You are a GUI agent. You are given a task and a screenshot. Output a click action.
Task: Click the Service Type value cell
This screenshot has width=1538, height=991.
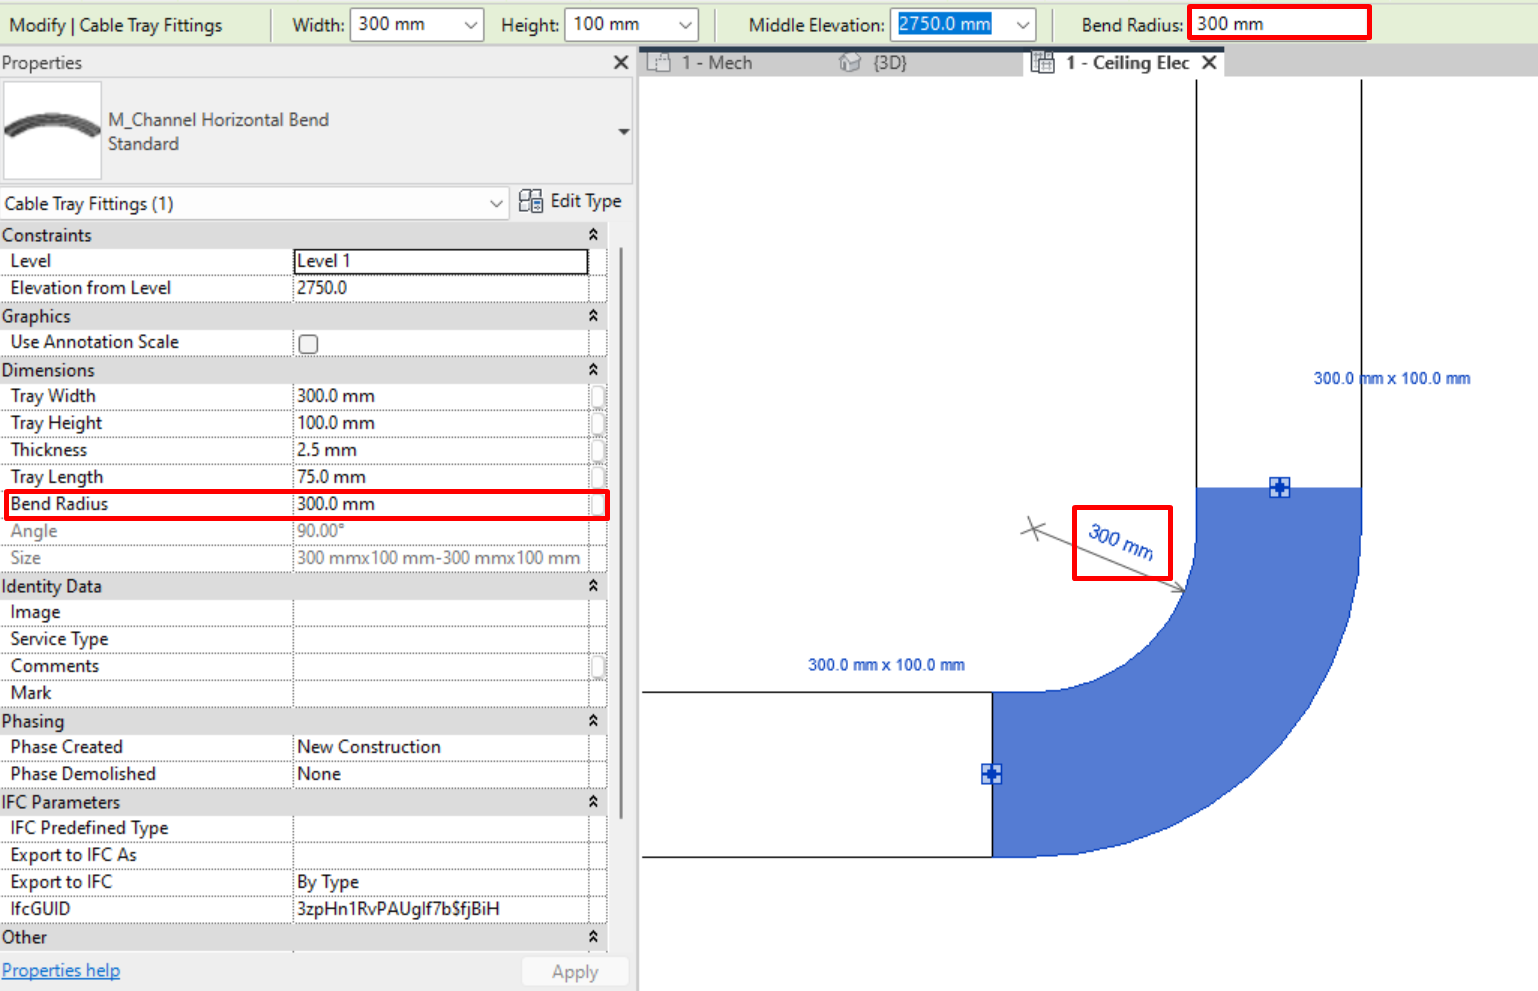(441, 639)
